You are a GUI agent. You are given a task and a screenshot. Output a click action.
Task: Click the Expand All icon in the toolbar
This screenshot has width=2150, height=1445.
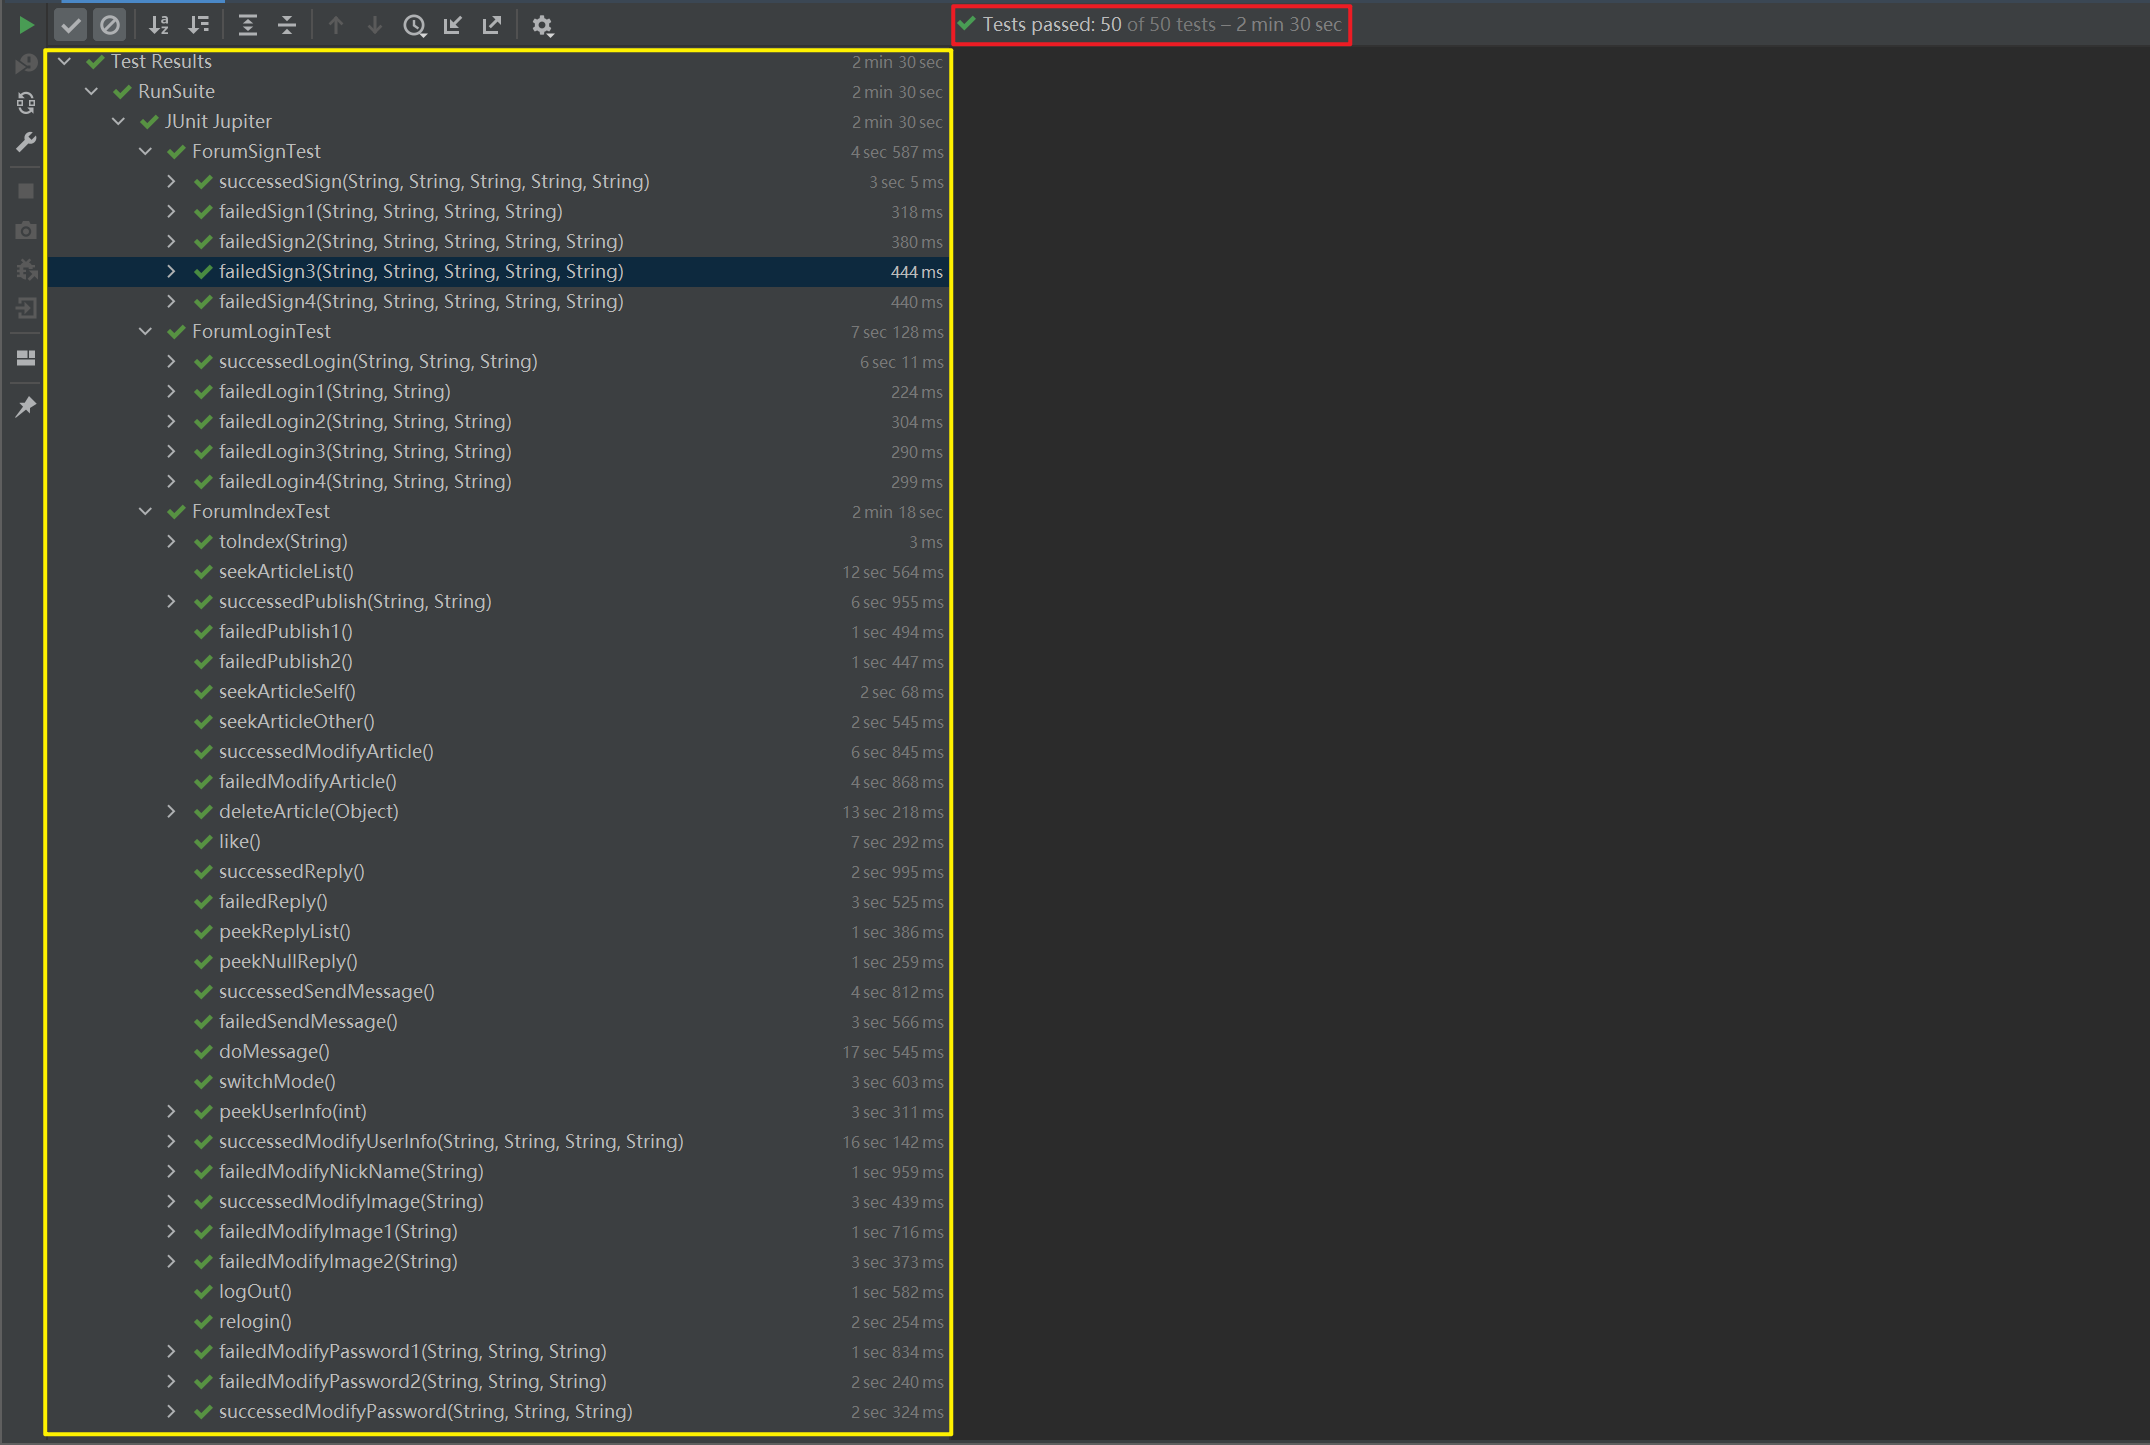click(248, 25)
